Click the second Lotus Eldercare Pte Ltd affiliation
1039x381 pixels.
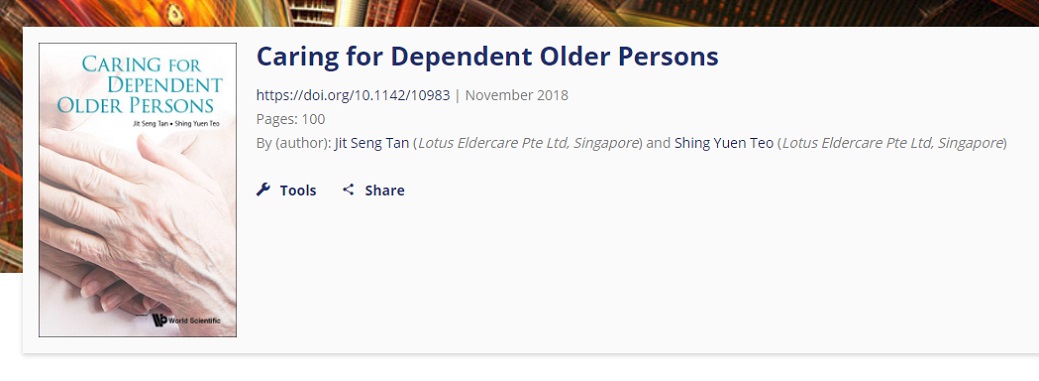[892, 143]
